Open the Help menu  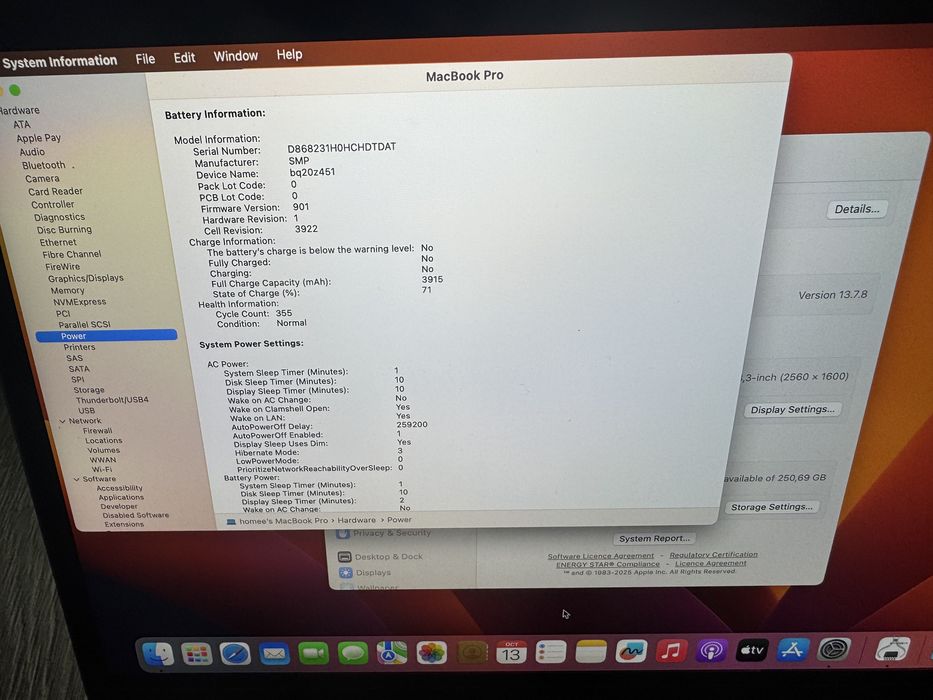(289, 55)
